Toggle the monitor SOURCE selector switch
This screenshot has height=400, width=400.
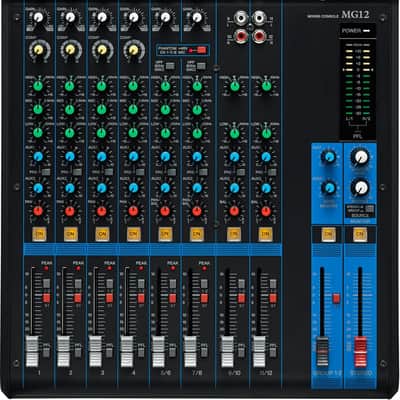[369, 209]
